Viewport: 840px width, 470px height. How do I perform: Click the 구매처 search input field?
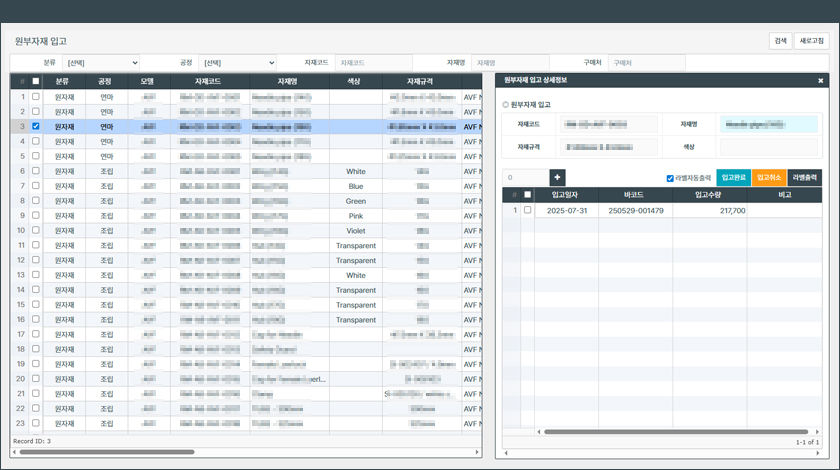coord(645,63)
